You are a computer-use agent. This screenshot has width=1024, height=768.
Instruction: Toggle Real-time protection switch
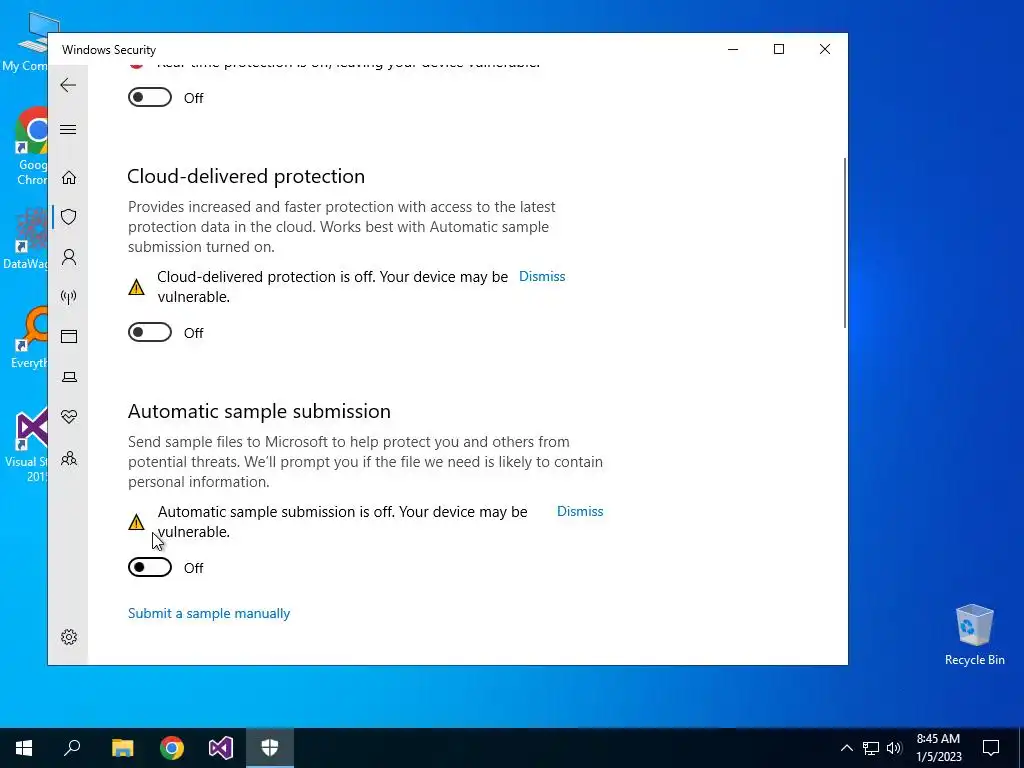click(x=150, y=97)
